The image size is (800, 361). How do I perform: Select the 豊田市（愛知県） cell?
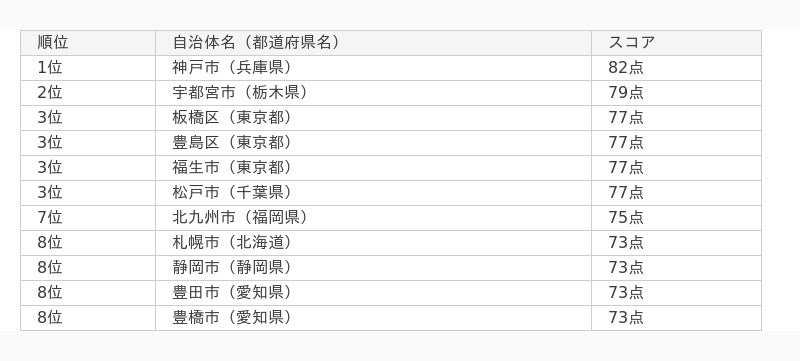click(373, 293)
